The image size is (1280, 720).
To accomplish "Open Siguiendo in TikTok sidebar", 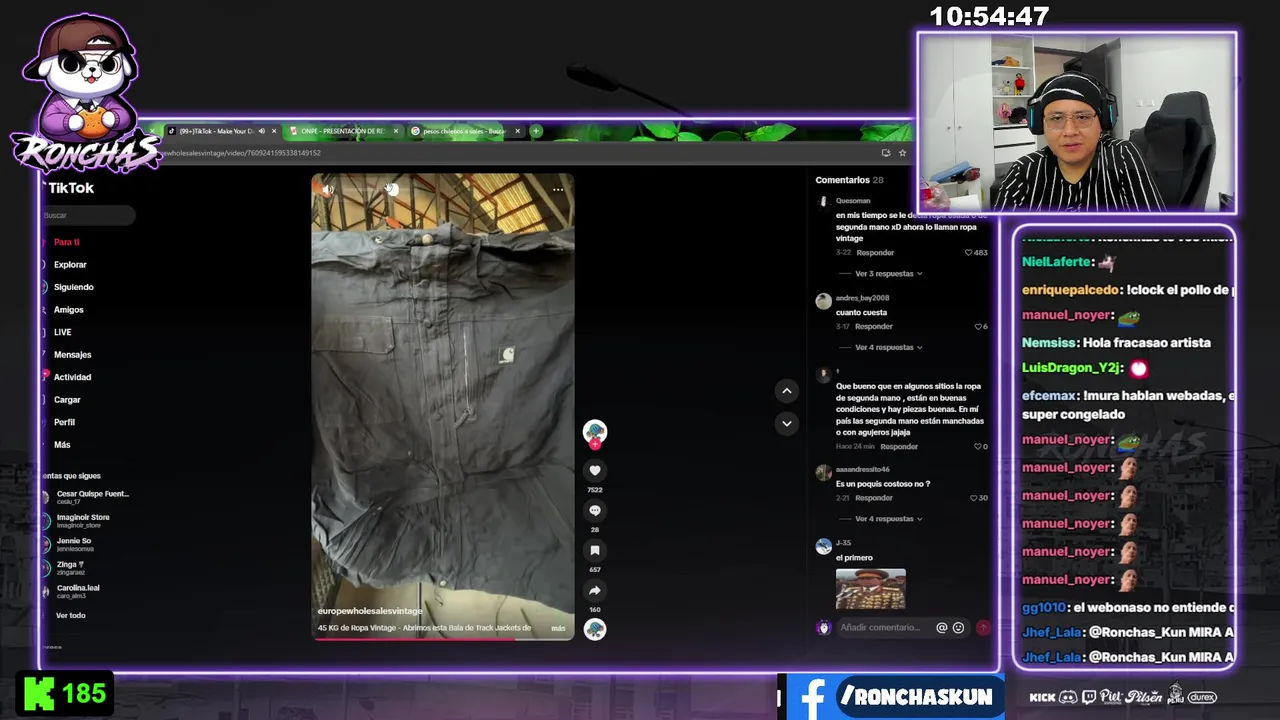I will coord(73,287).
